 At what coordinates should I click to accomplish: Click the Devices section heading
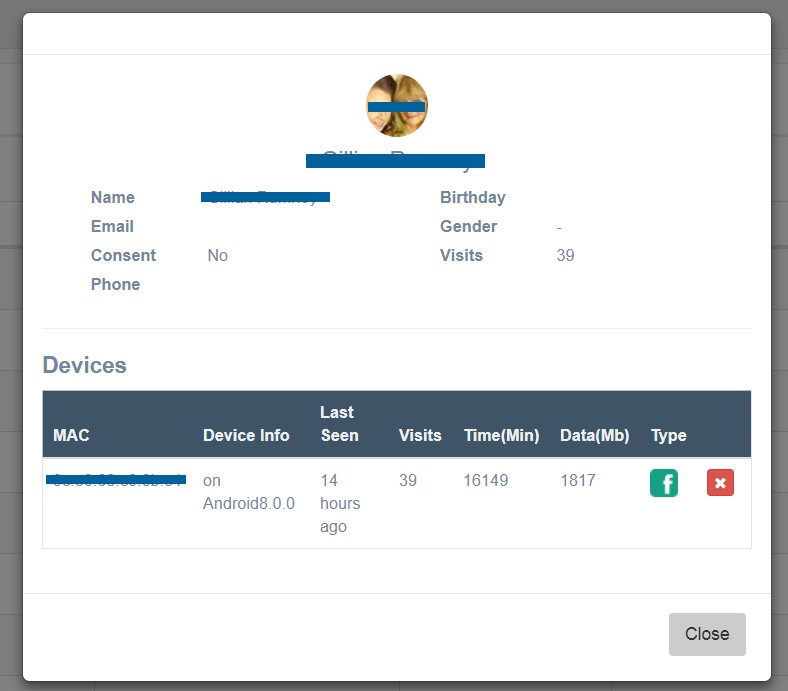tap(84, 365)
